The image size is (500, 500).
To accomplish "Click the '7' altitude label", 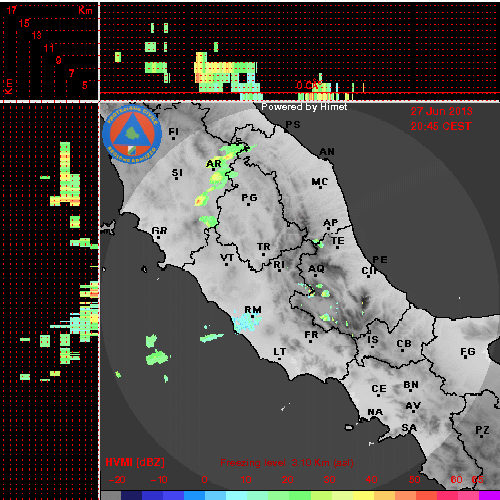I will [71, 73].
